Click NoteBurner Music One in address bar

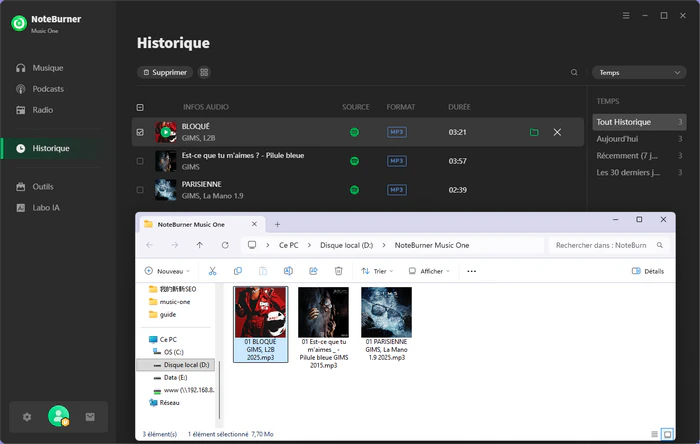[432, 245]
